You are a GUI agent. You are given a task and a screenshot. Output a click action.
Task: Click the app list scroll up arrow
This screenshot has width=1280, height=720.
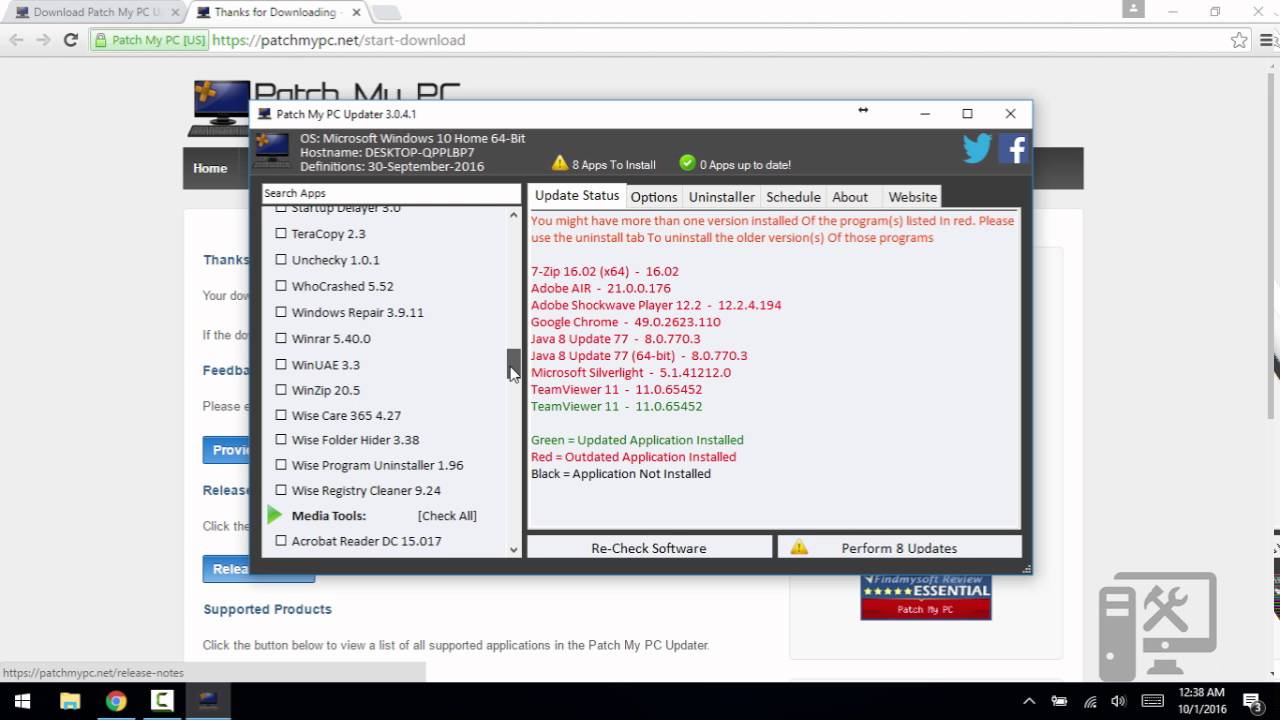514,215
